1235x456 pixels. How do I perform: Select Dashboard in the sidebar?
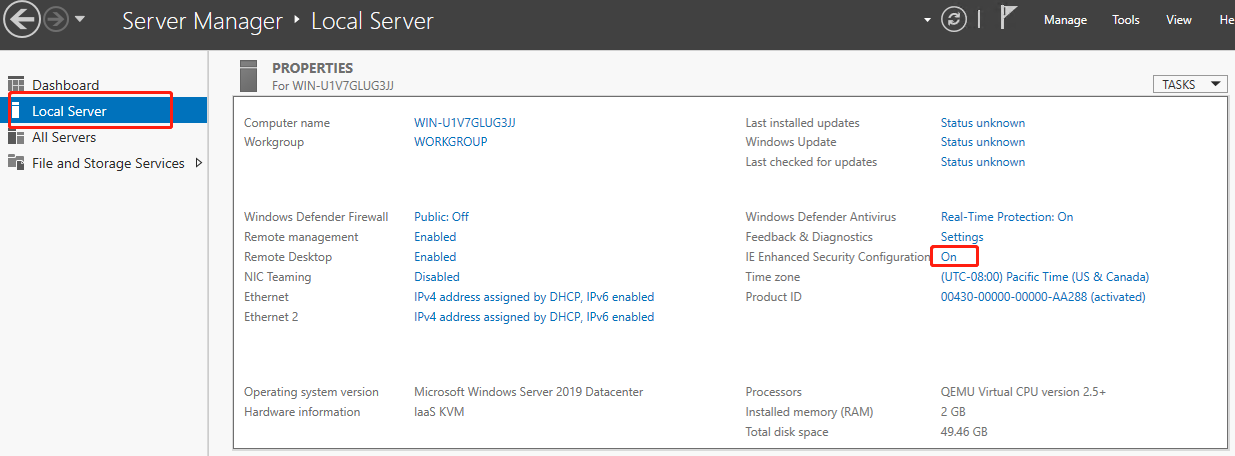(x=65, y=85)
